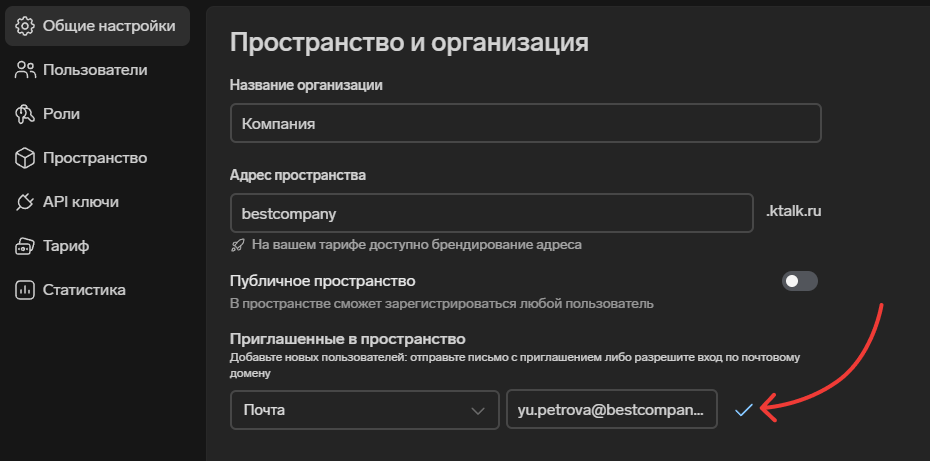Click the Пространство cube icon

coord(26,158)
